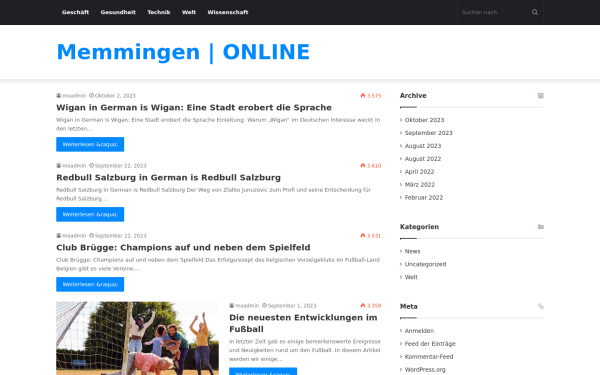This screenshot has height=375, width=600.
Task: Click the clock icon next to September 1, 2023
Action: point(264,306)
